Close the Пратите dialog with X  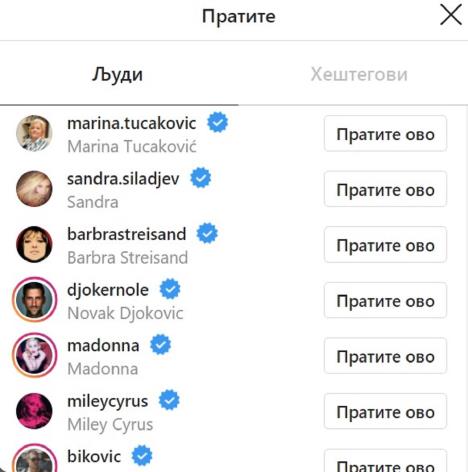[x=451, y=15]
